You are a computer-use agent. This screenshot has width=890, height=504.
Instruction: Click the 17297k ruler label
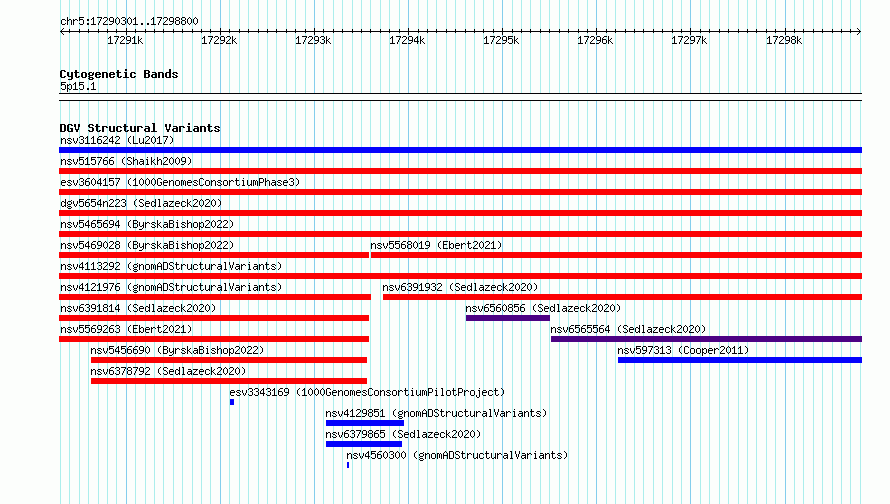[x=689, y=40]
